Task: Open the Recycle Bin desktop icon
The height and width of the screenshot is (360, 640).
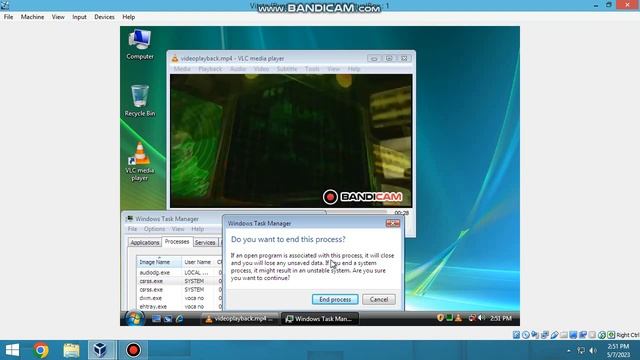Action: (140, 101)
